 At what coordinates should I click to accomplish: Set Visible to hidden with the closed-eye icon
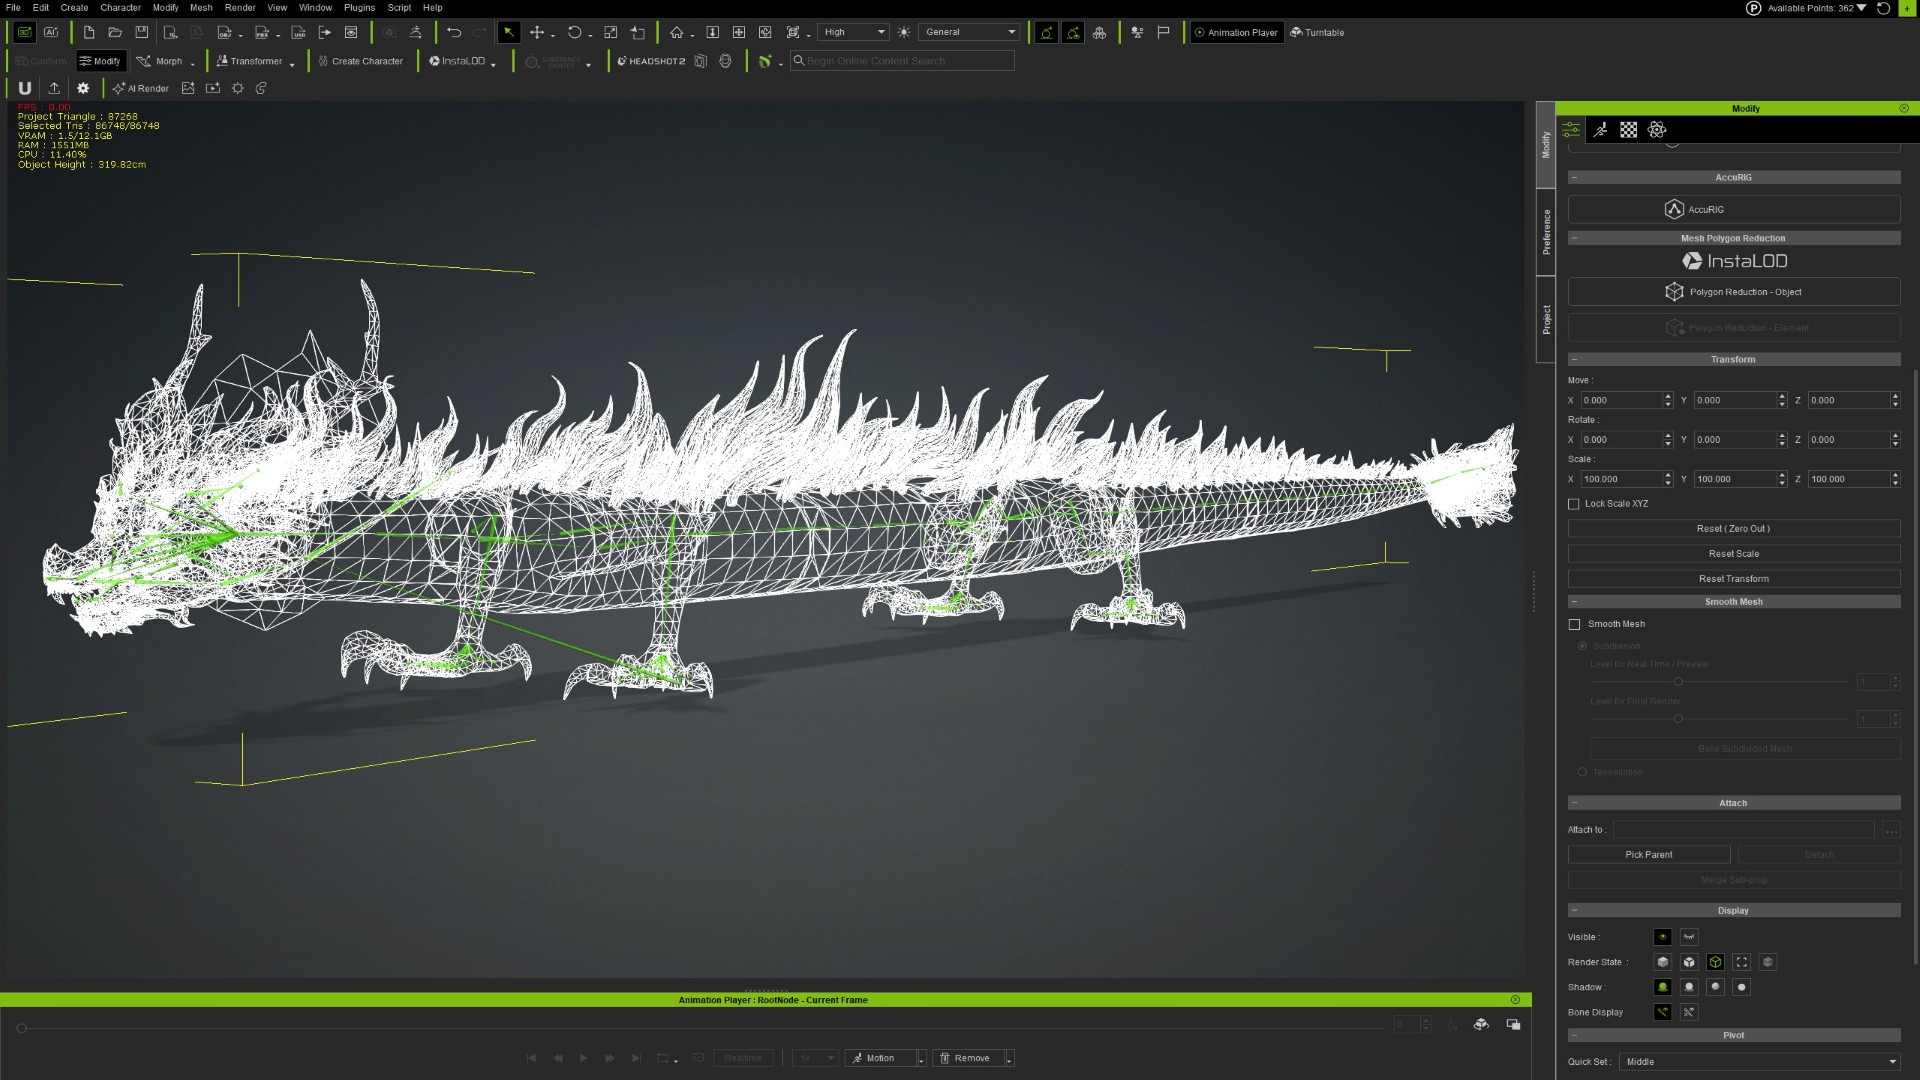click(1689, 937)
